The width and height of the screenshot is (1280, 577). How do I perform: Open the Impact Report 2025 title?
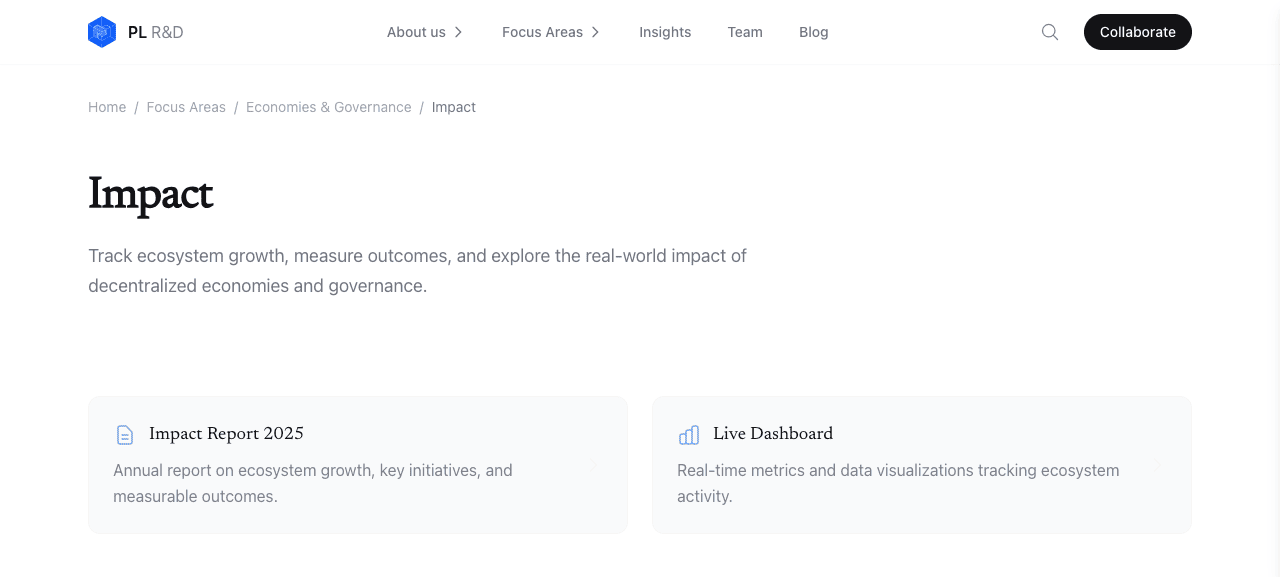coord(226,434)
